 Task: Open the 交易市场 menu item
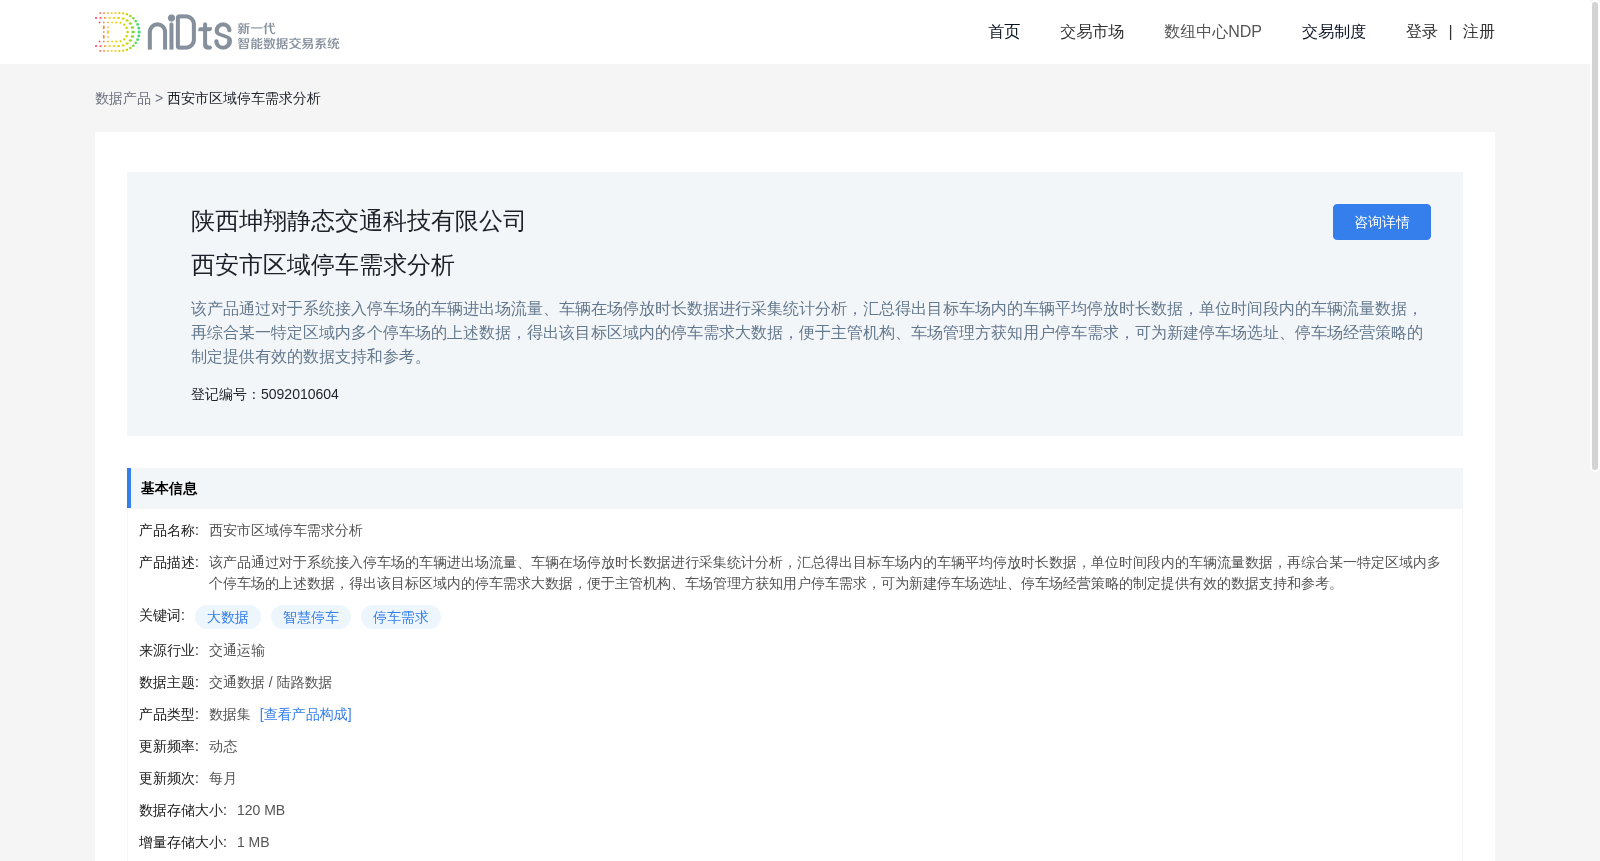[1092, 32]
